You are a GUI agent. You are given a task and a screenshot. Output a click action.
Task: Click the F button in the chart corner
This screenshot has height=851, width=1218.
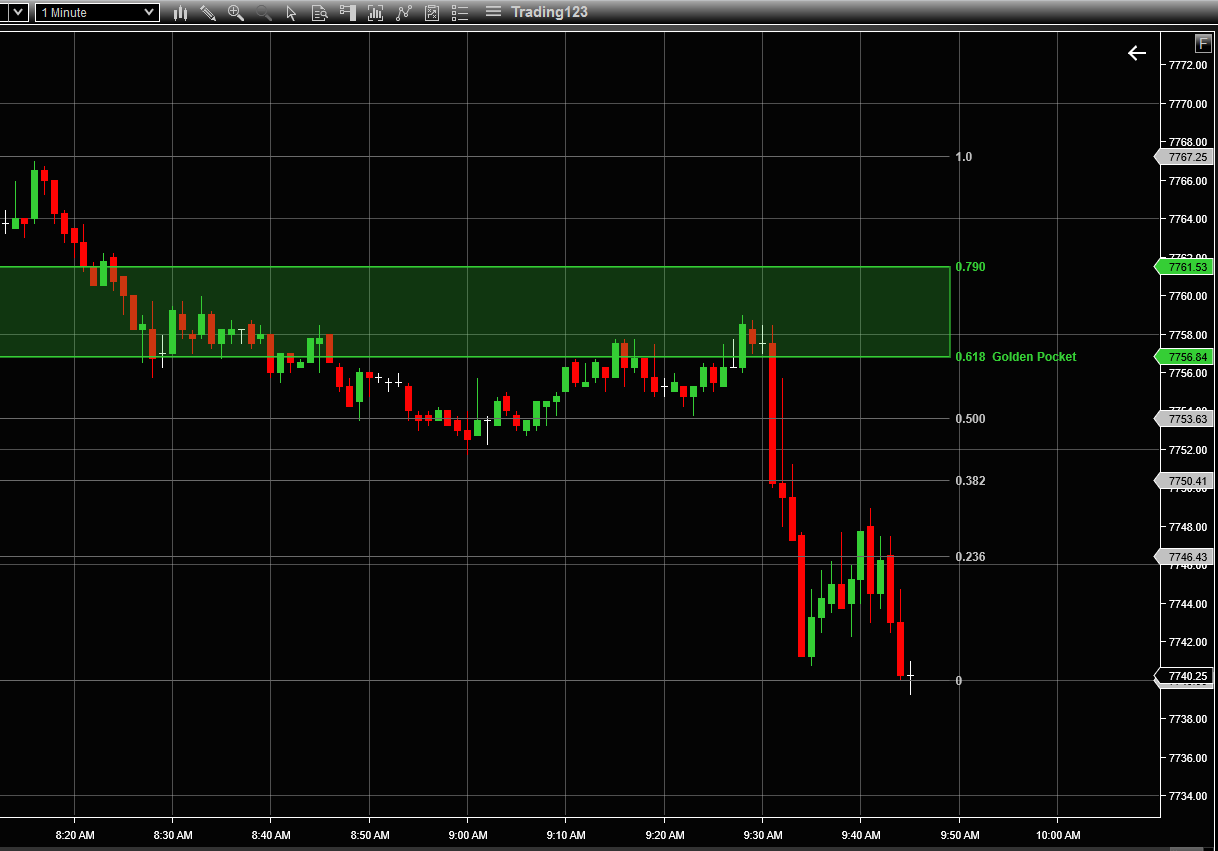click(x=1203, y=43)
